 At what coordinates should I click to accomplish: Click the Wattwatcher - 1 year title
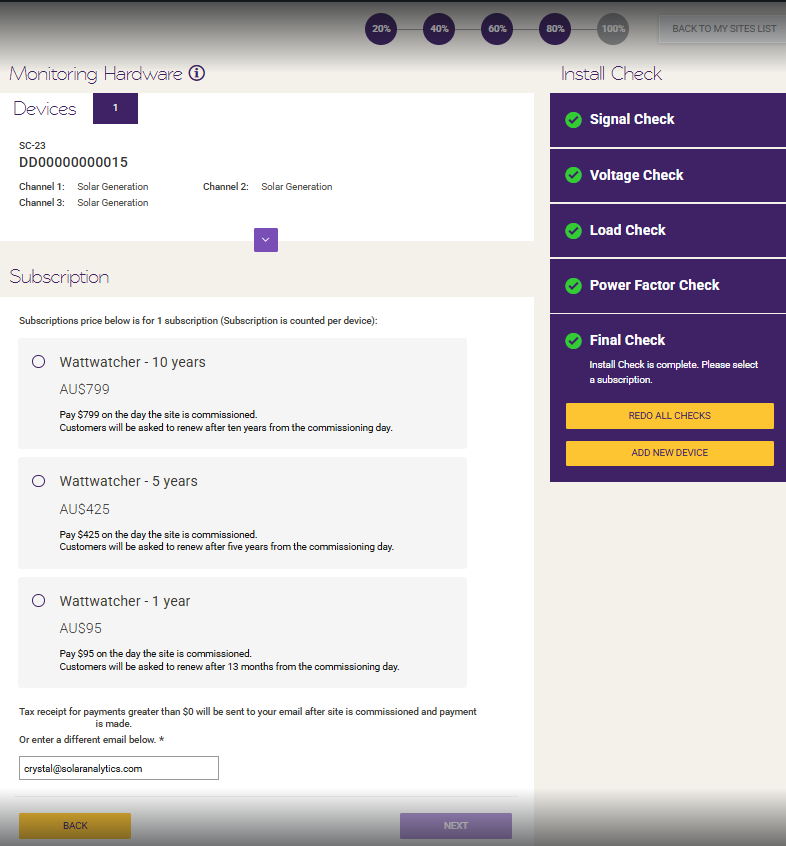125,601
